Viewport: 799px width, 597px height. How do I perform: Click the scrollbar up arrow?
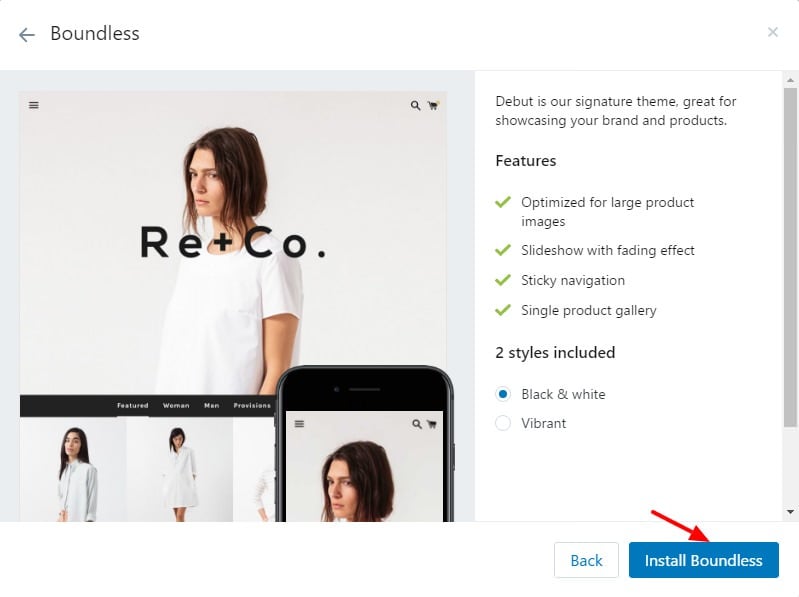[790, 80]
